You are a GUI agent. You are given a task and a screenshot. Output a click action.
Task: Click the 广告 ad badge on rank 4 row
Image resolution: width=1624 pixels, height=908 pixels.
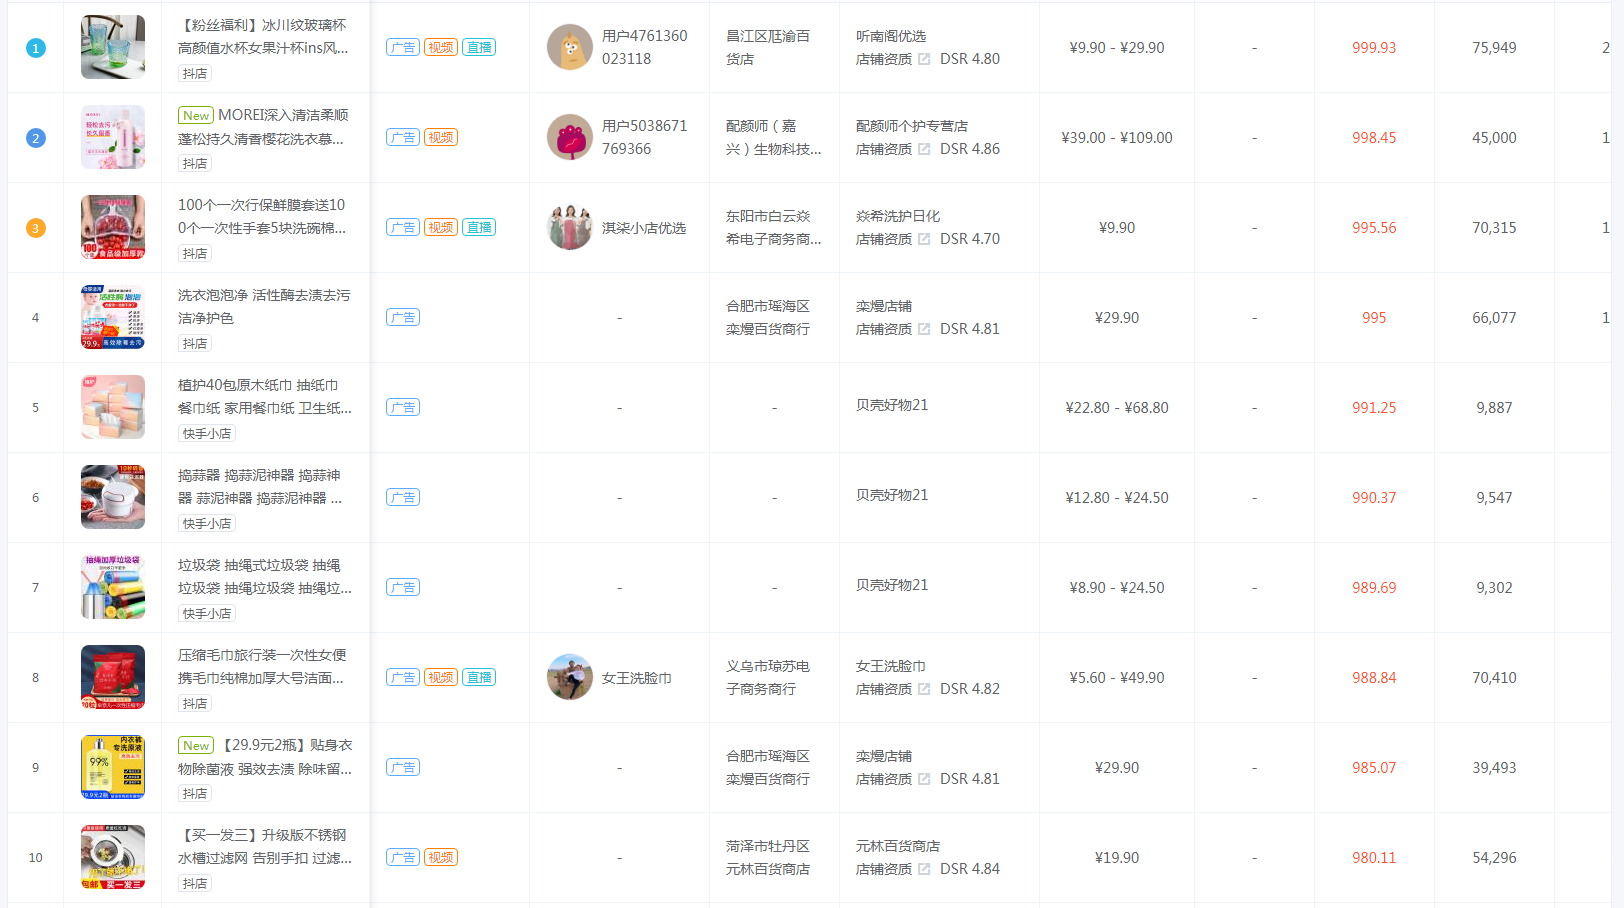(x=402, y=317)
